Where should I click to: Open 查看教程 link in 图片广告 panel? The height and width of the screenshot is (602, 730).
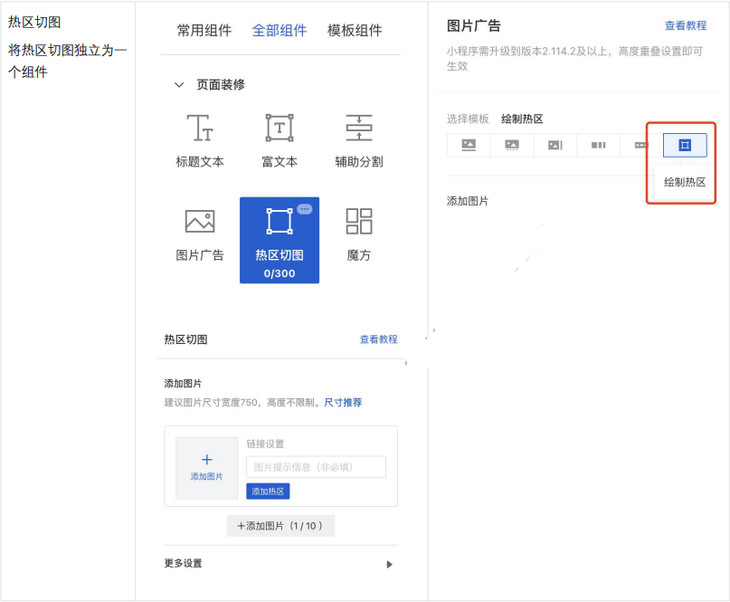(x=685, y=26)
